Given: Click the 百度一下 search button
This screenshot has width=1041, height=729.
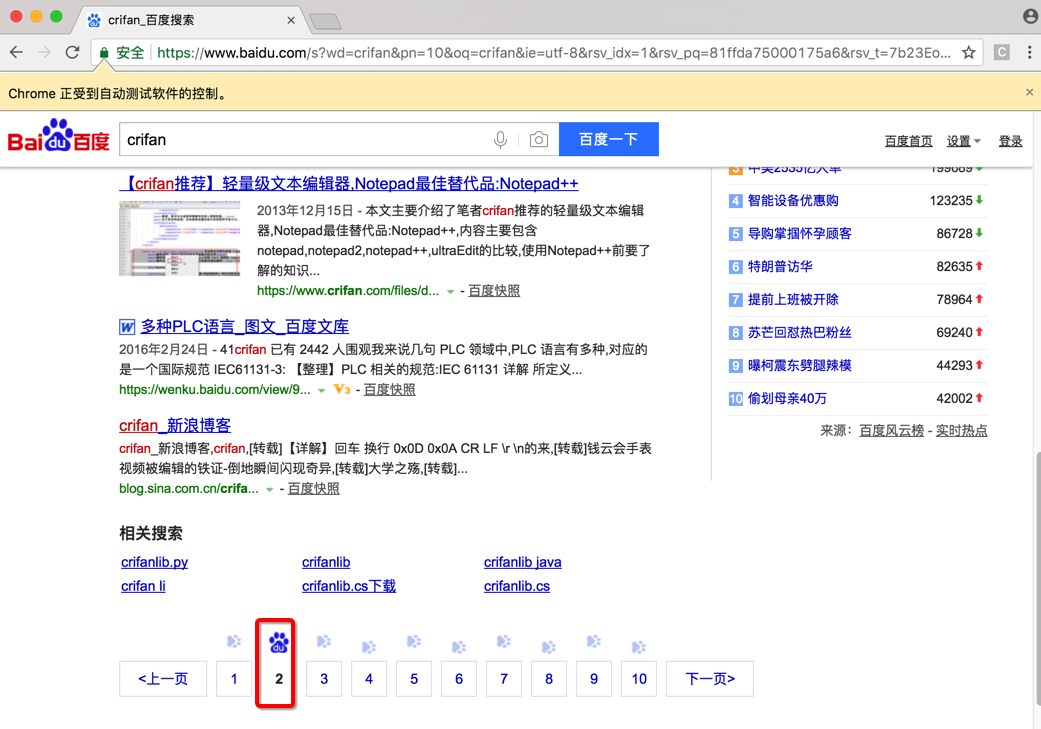Looking at the screenshot, I should tap(609, 139).
